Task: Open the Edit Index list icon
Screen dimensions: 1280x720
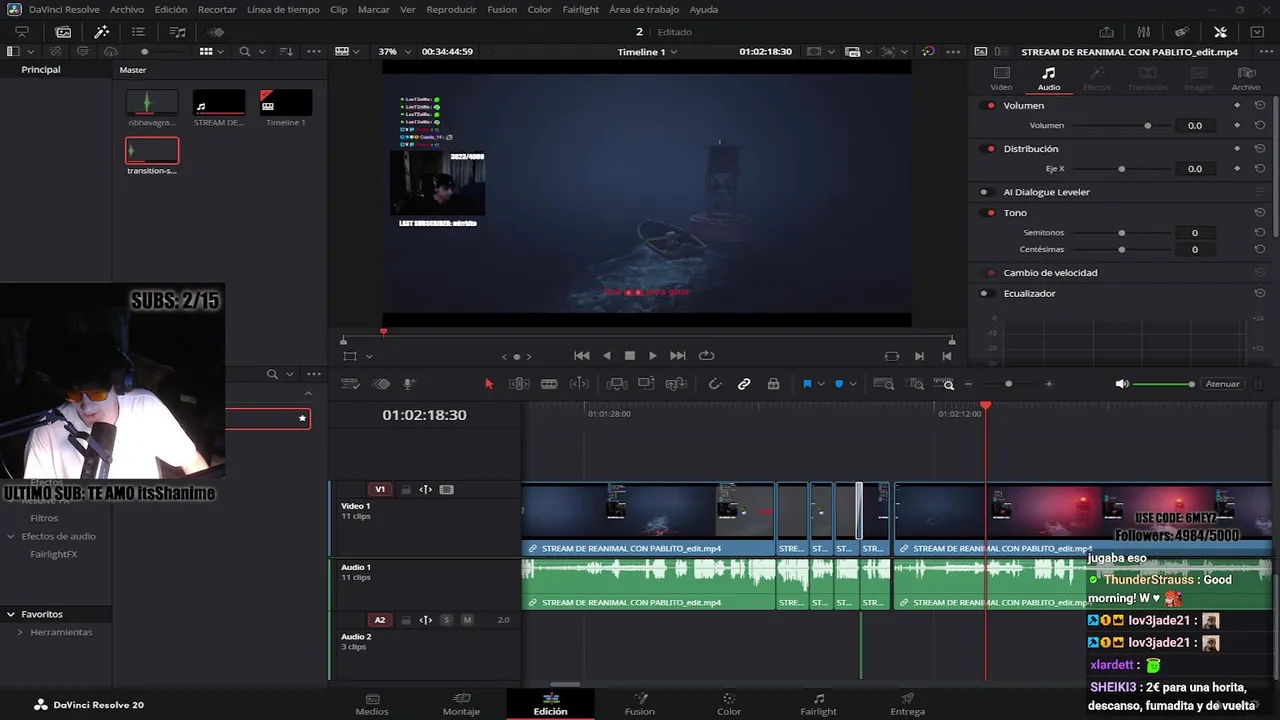Action: click(x=139, y=32)
